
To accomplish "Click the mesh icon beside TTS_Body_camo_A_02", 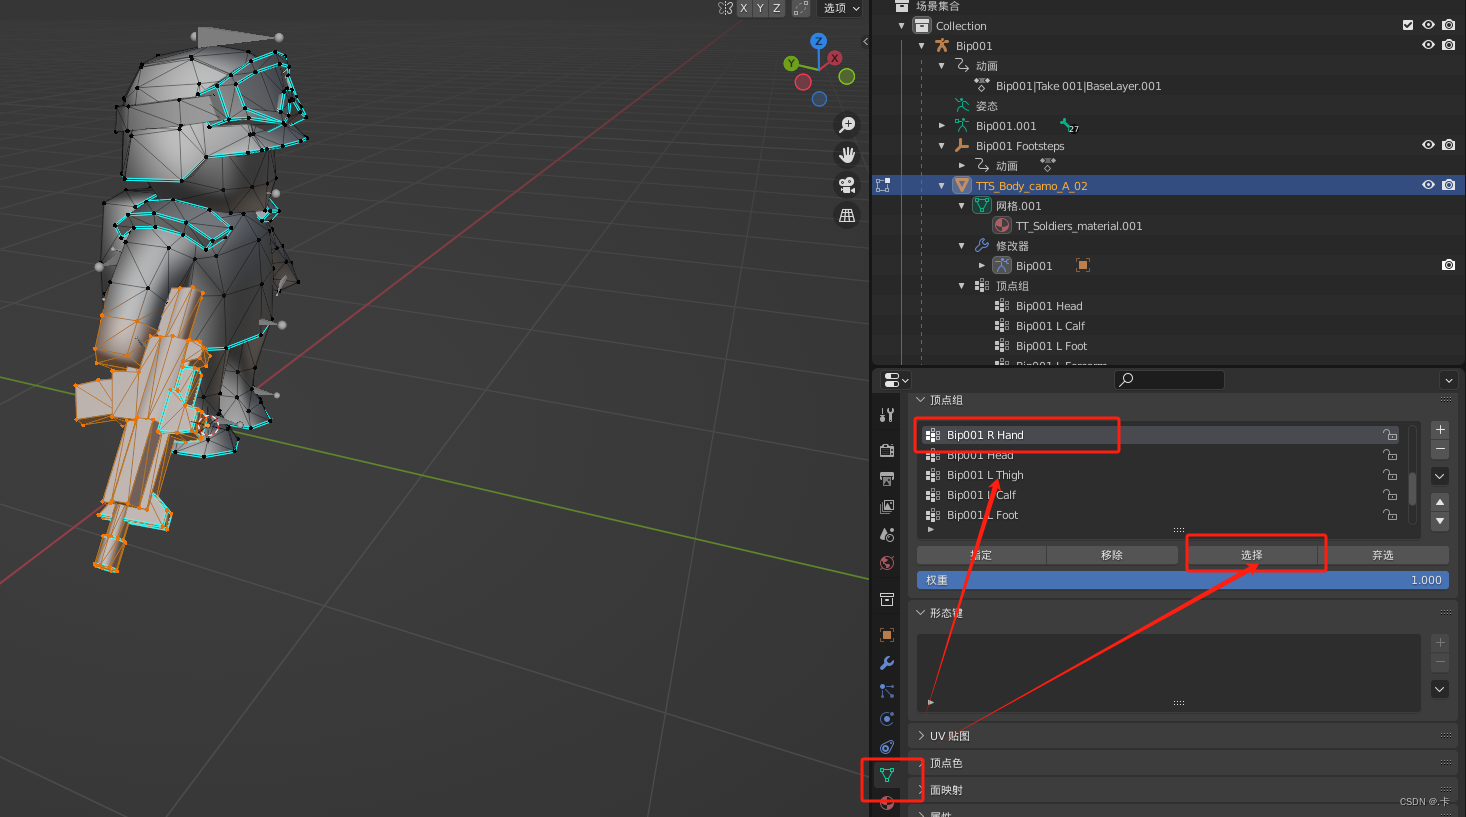I will pyautogui.click(x=962, y=185).
